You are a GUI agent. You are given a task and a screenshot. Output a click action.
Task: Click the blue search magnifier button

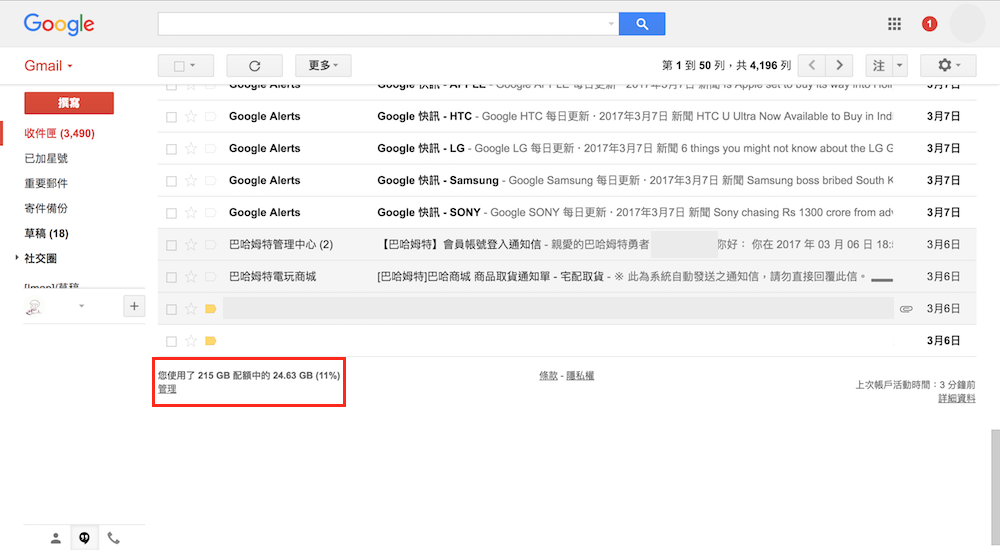click(641, 24)
